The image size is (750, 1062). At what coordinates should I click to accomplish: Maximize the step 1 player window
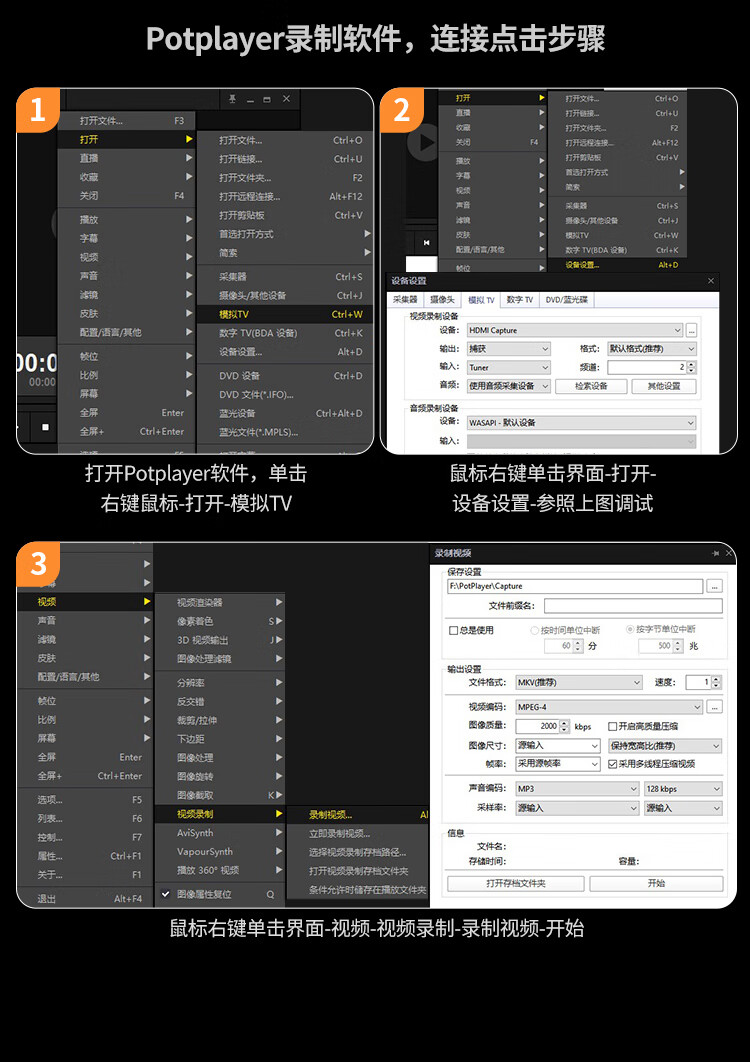[x=267, y=100]
